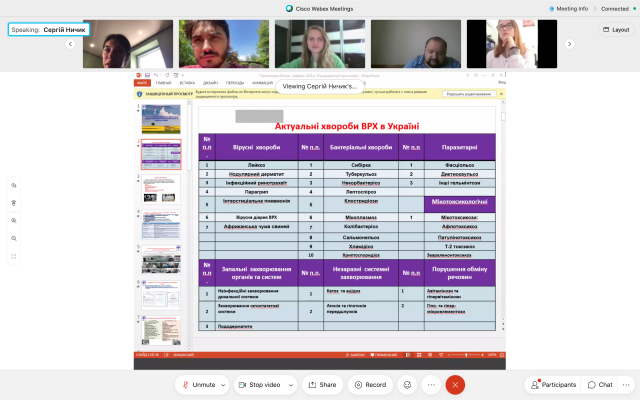This screenshot has height=400, width=640.
Task: Unmute the microphone
Action: click(199, 385)
